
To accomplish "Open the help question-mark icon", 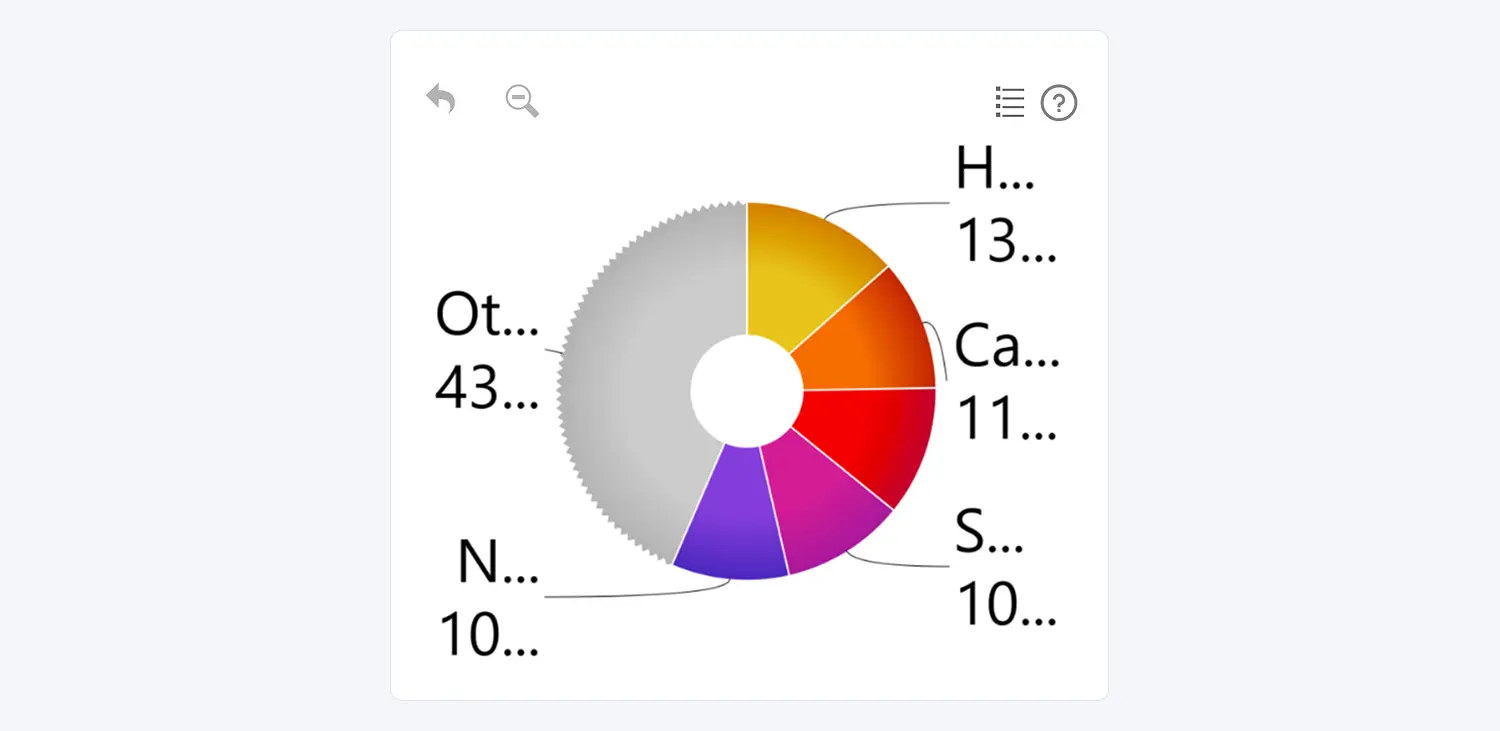I will (1059, 103).
